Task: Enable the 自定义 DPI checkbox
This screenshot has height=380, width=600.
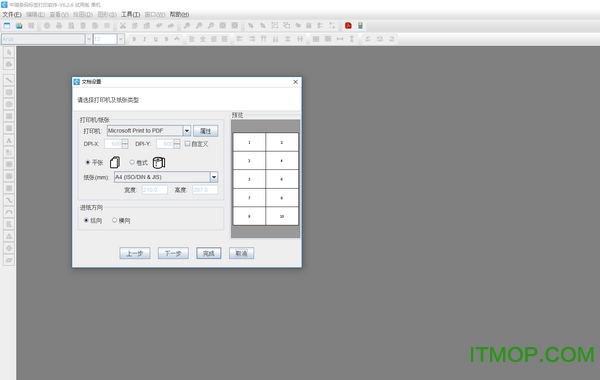Action: click(x=188, y=144)
